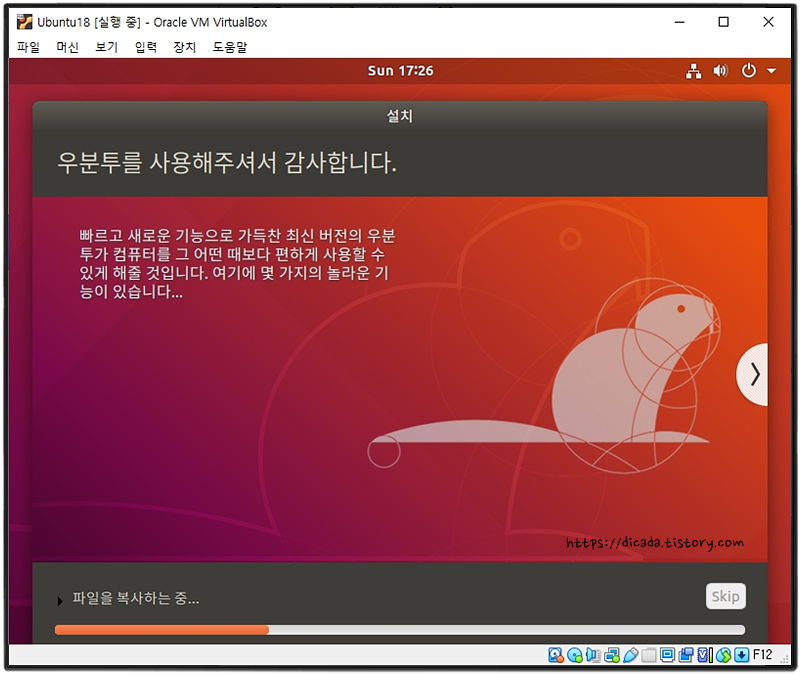Image resolution: width=802 pixels, height=675 pixels.
Task: Click the shared folders status icon
Action: 649,655
